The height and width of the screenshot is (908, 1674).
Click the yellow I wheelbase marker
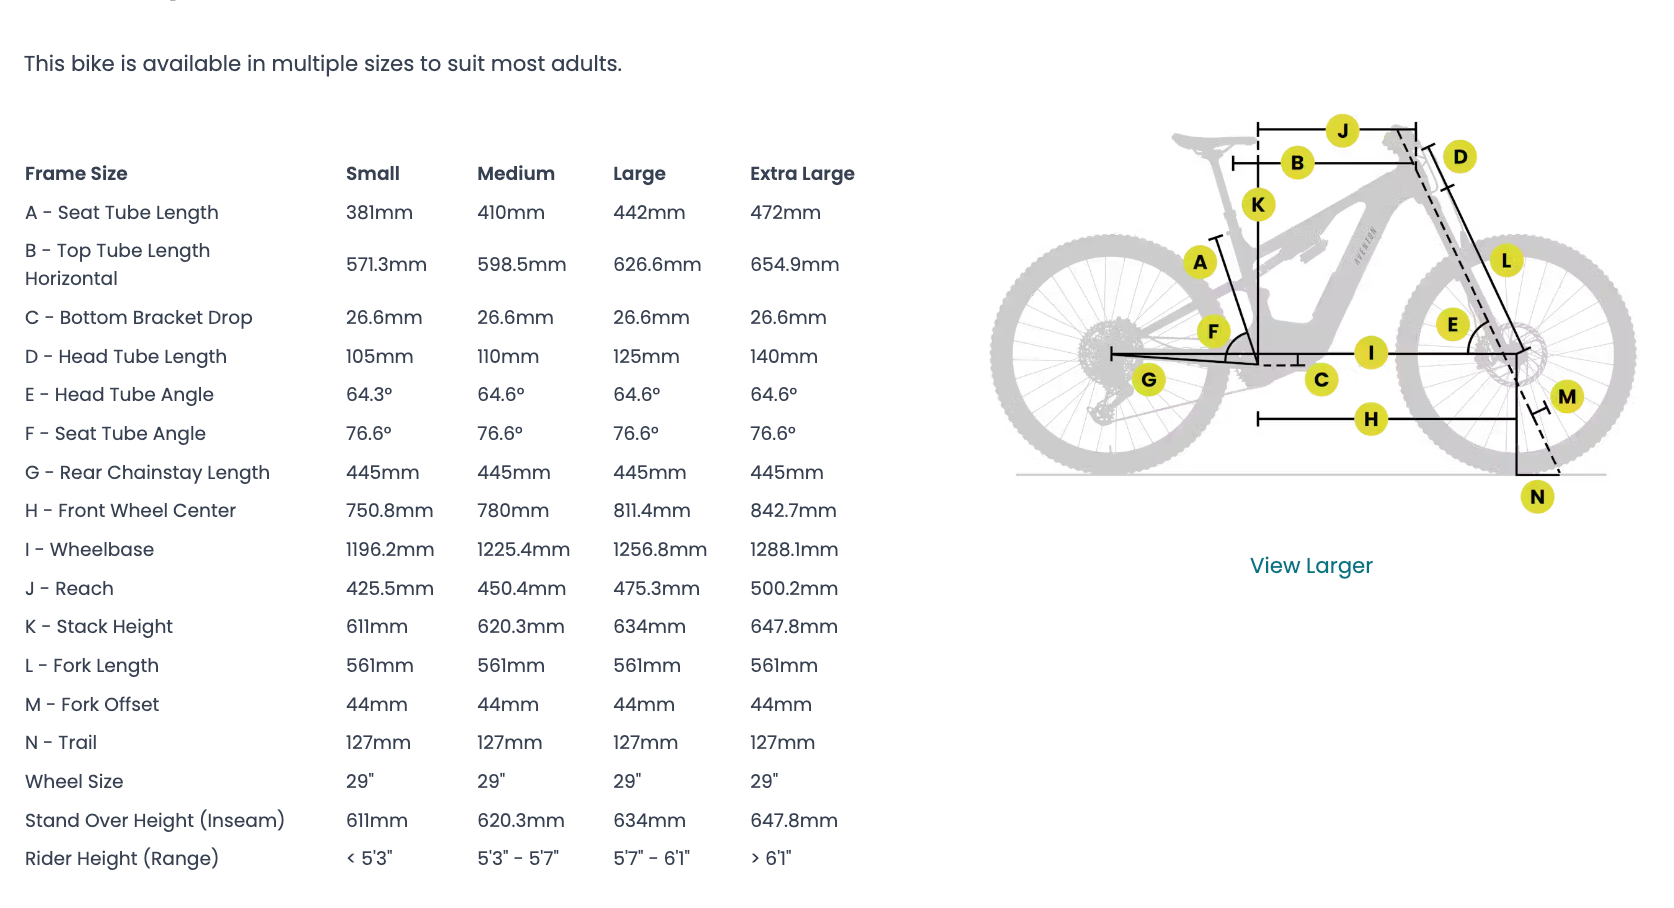click(1371, 352)
